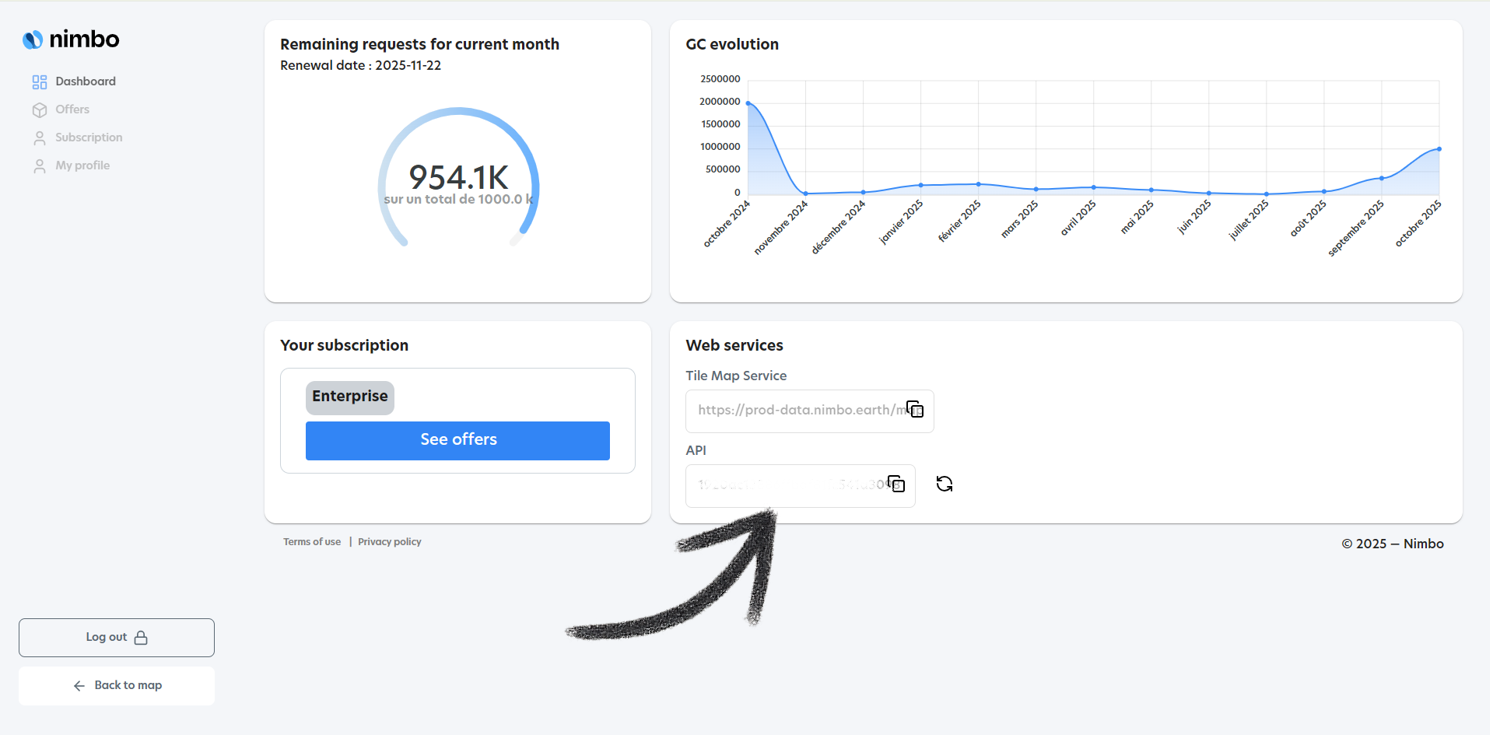Open the Dashboard menu item
Screen dimensions: 1490x736
[x=85, y=82]
